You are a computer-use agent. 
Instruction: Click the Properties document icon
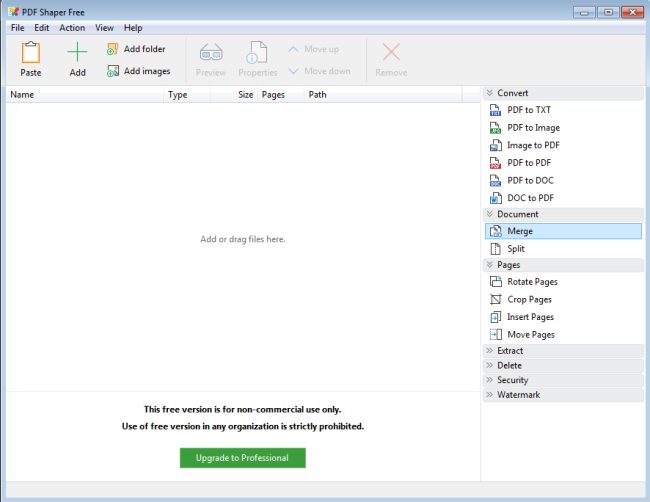[257, 52]
